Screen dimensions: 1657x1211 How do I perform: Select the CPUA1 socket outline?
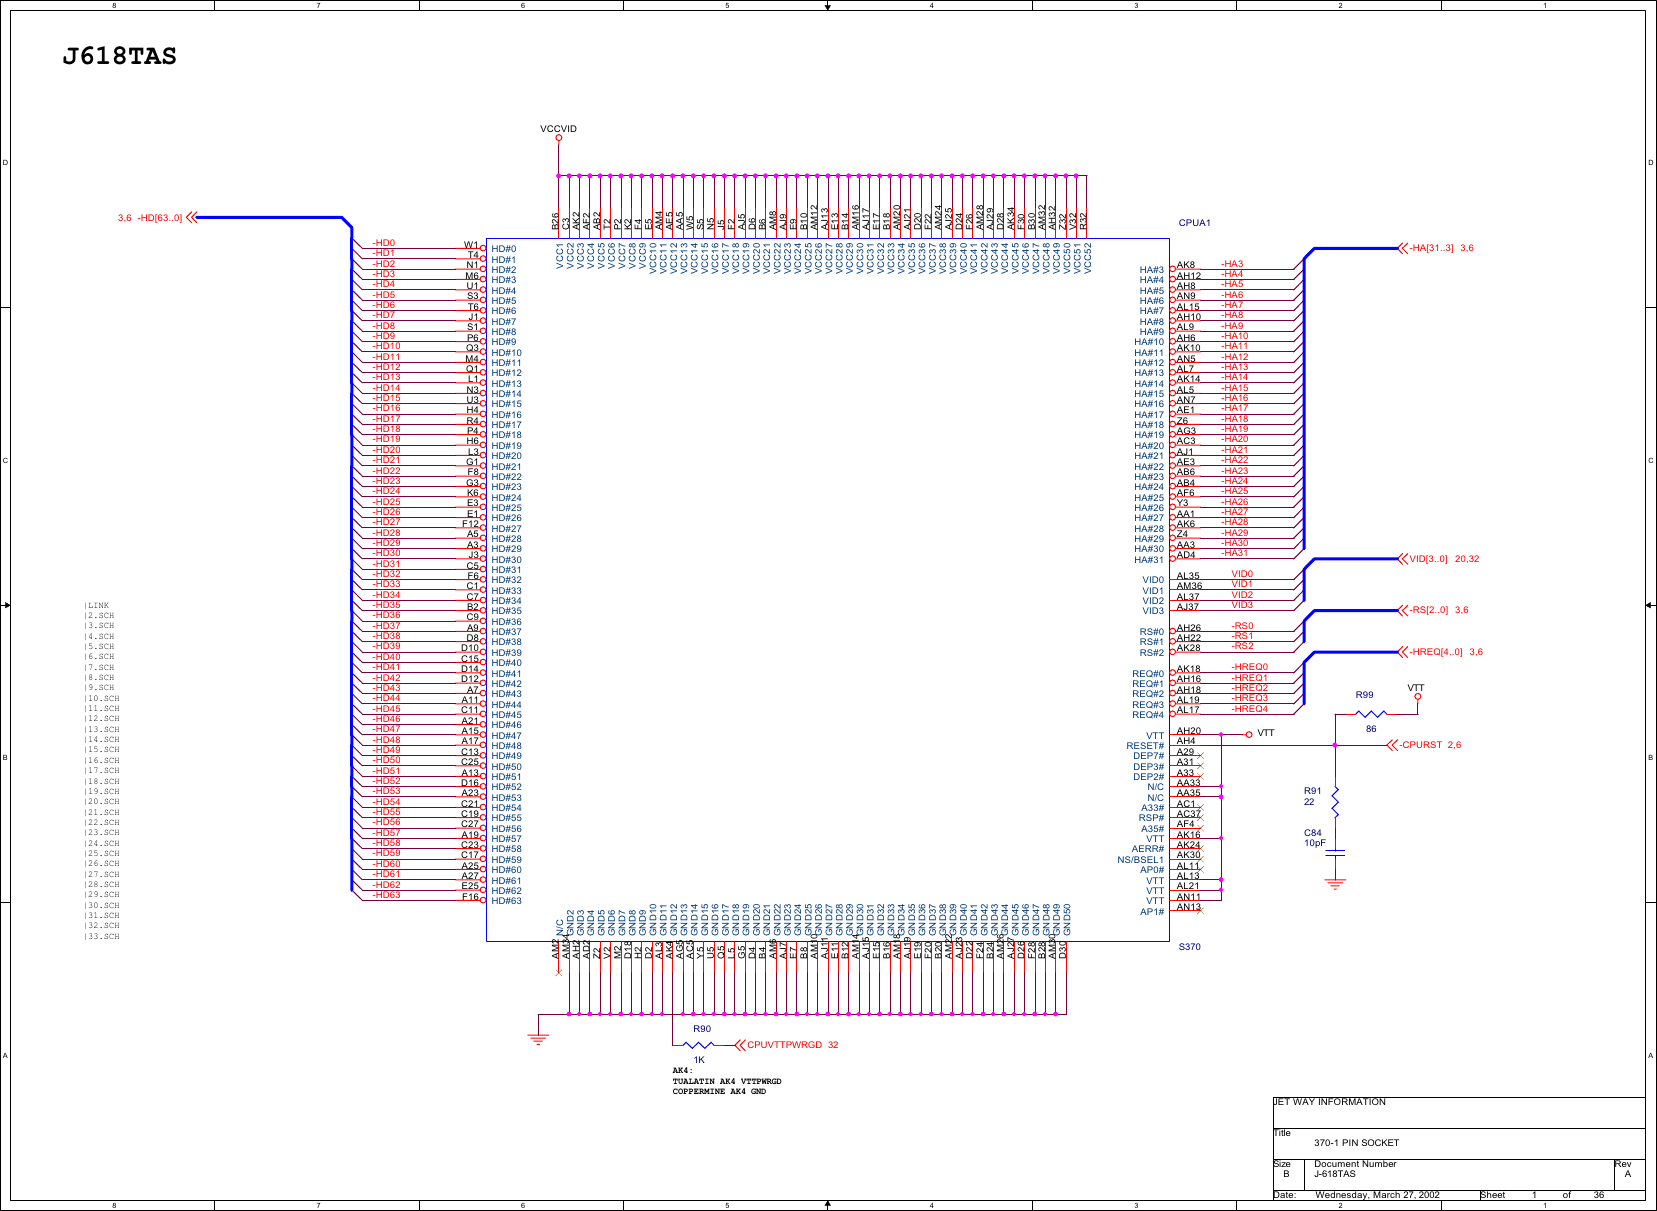tap(830, 590)
